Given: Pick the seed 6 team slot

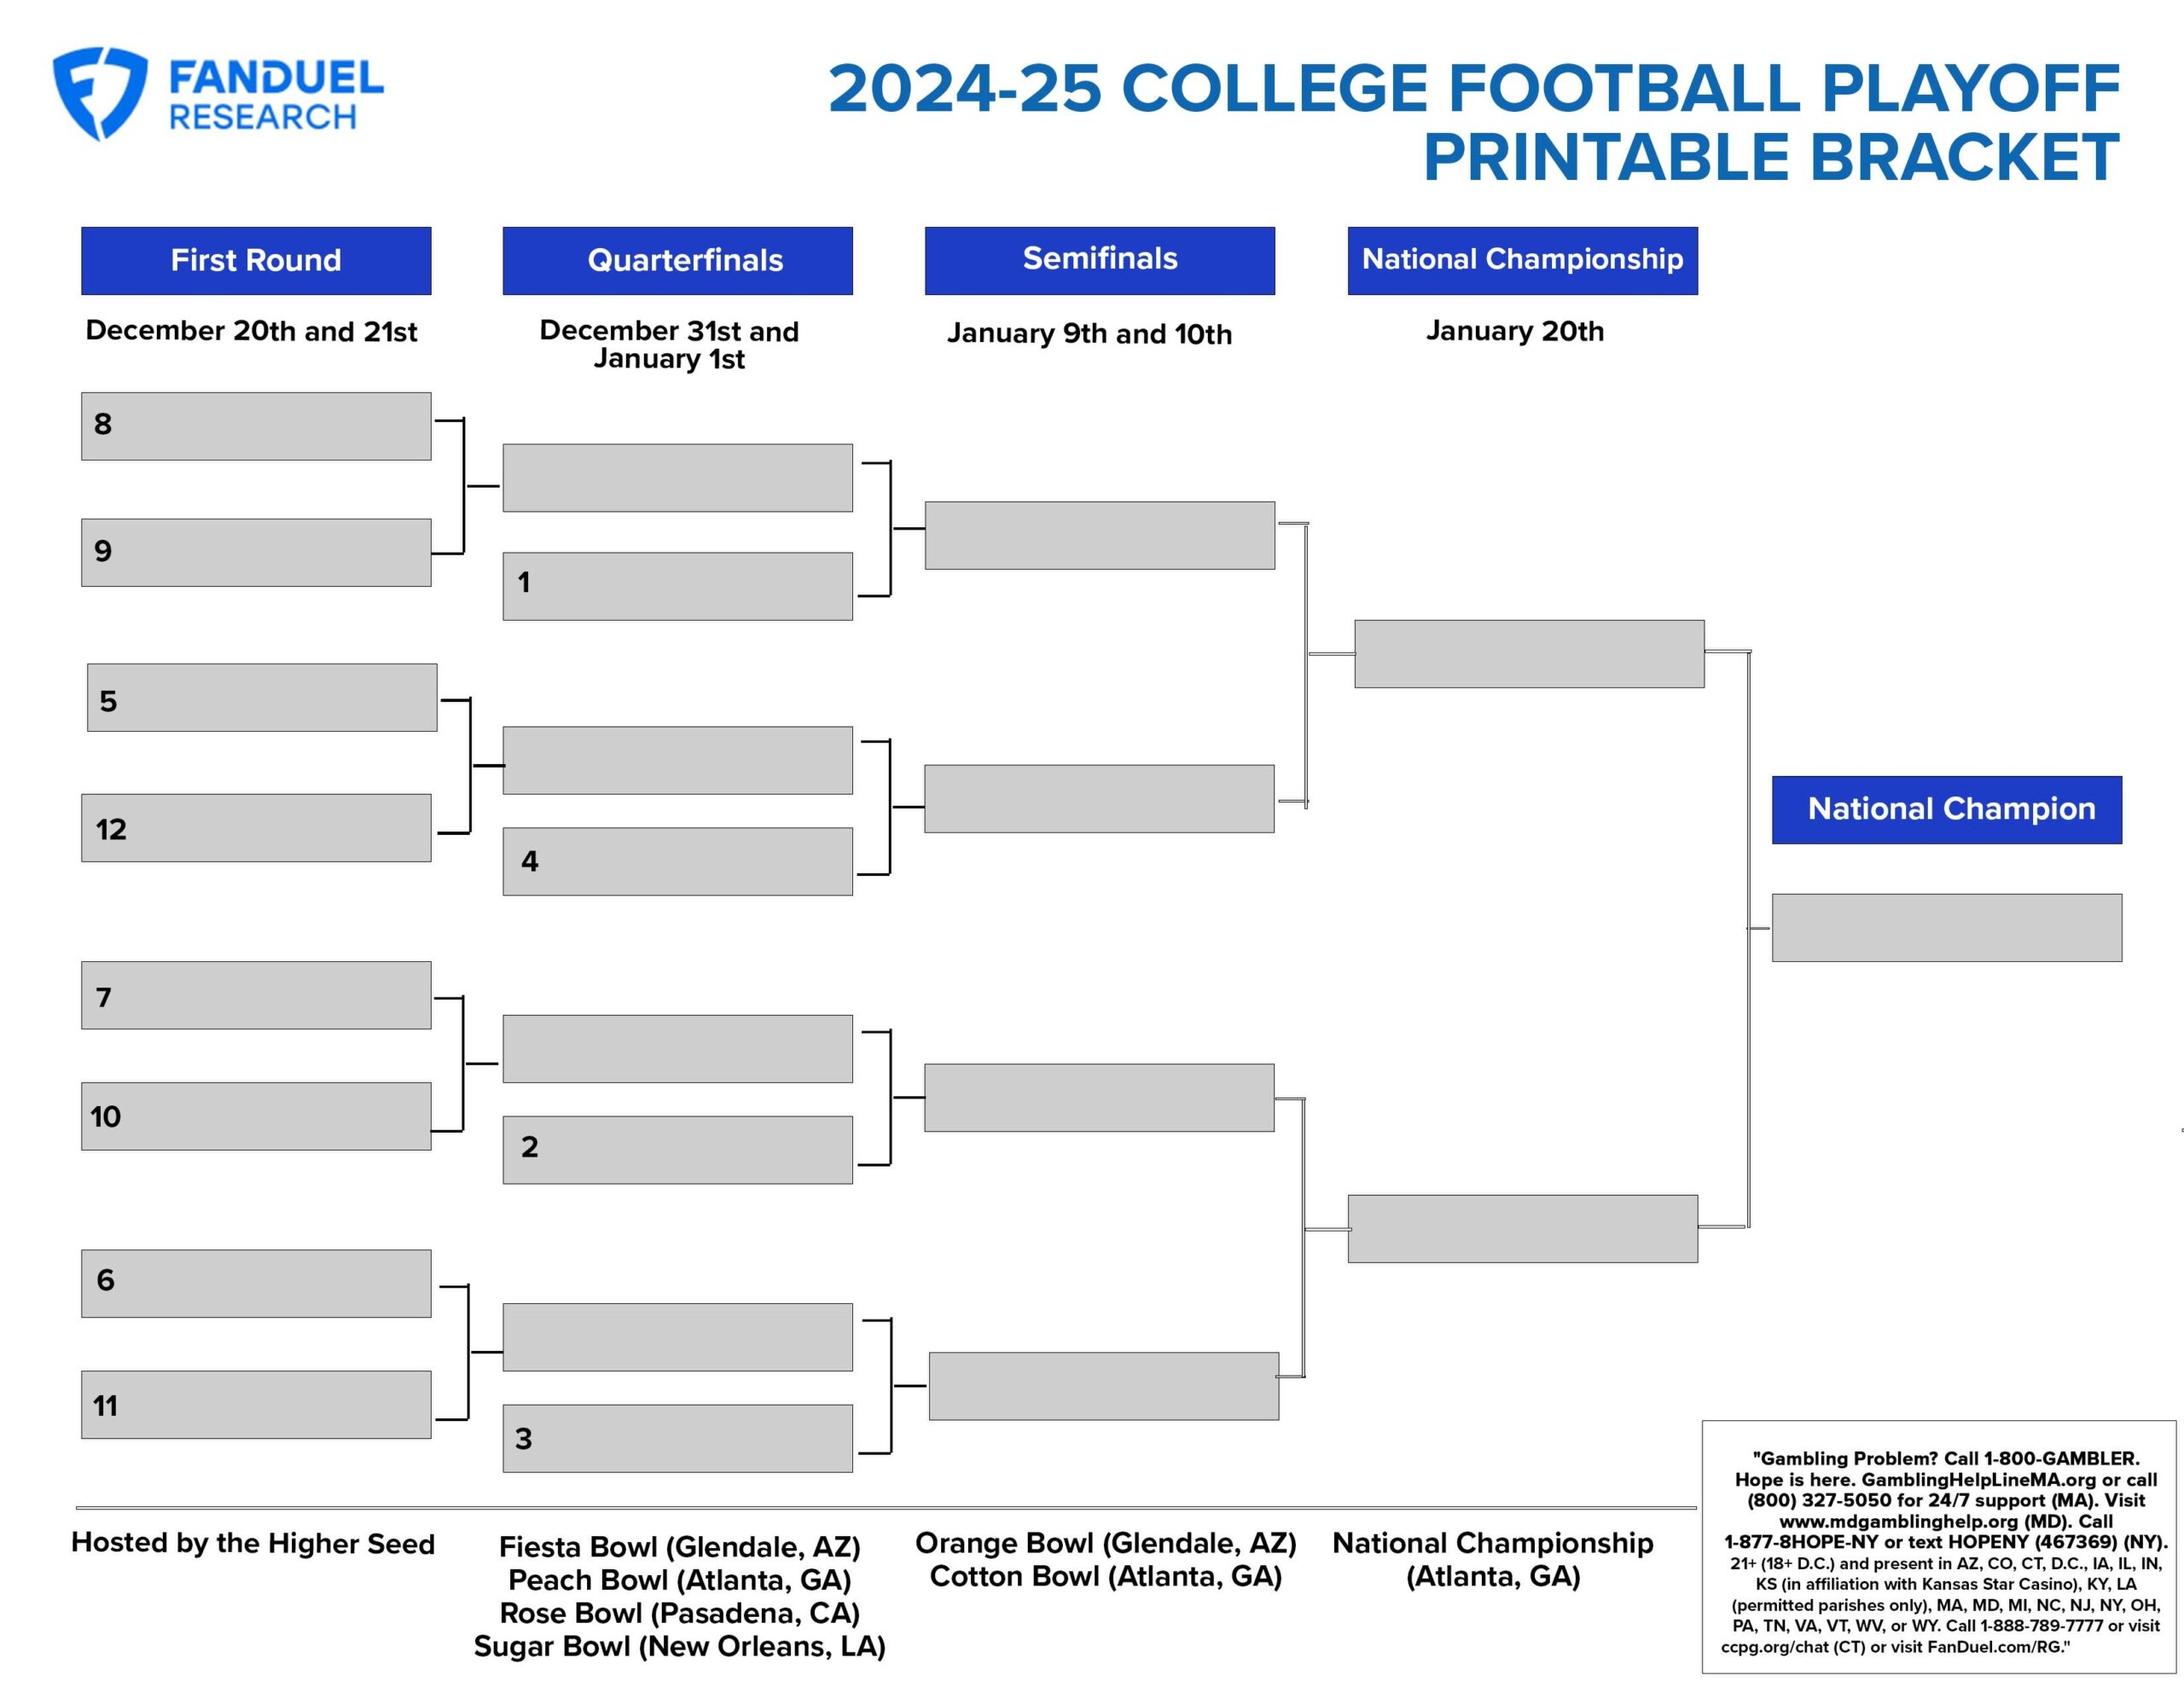Looking at the screenshot, I should click(x=256, y=1283).
